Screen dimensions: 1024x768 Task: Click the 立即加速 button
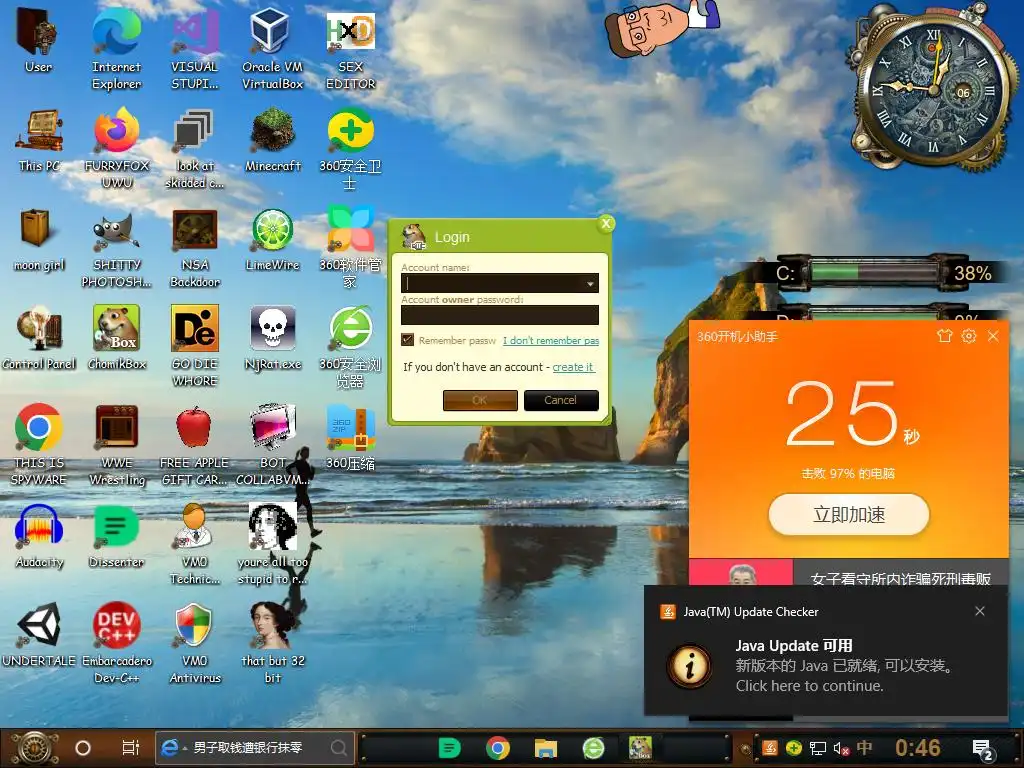pyautogui.click(x=848, y=515)
